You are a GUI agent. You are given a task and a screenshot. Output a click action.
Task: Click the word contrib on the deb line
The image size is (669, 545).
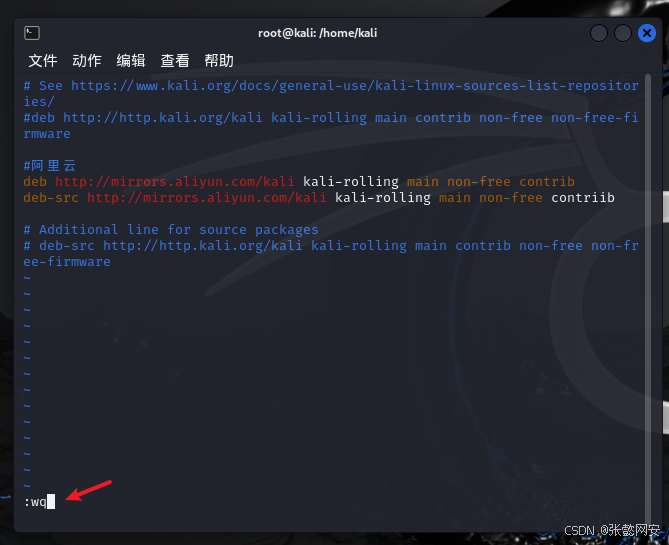point(547,181)
